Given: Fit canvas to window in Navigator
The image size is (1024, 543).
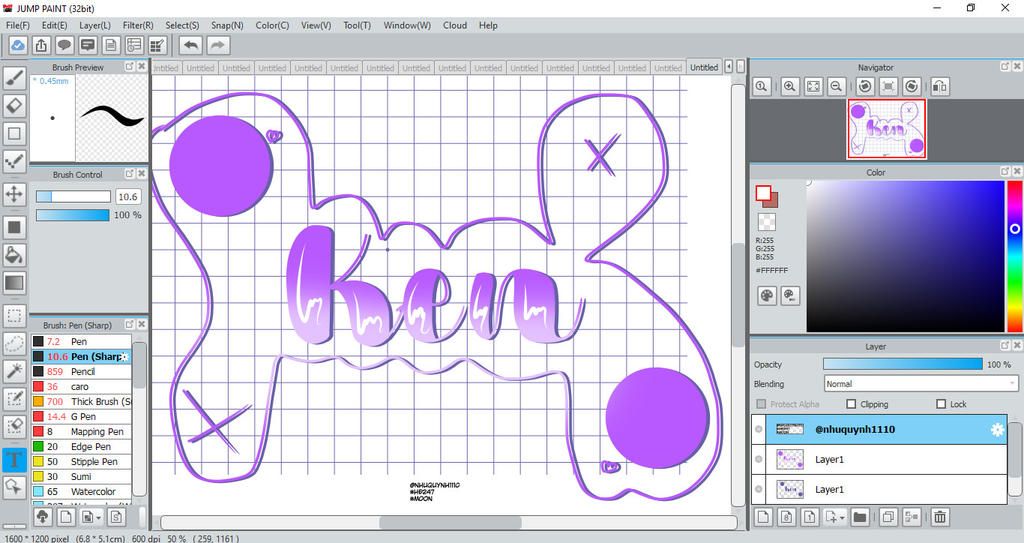Looking at the screenshot, I should [813, 86].
